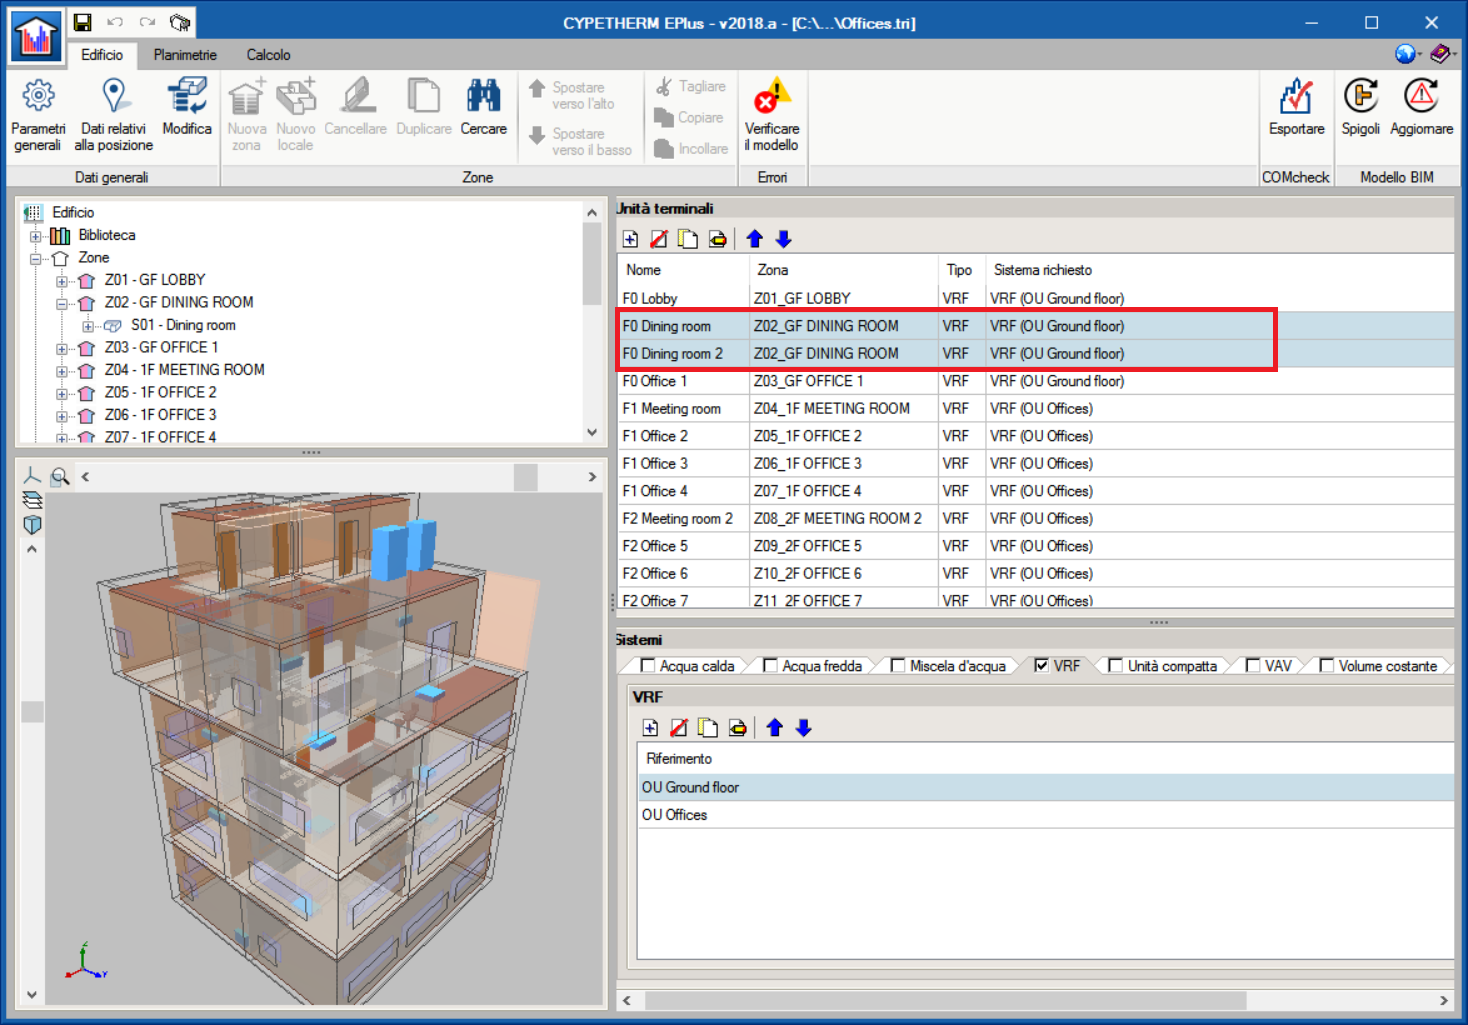Viewport: 1468px width, 1025px height.
Task: Click the 3D view layers icon
Action: coord(32,500)
